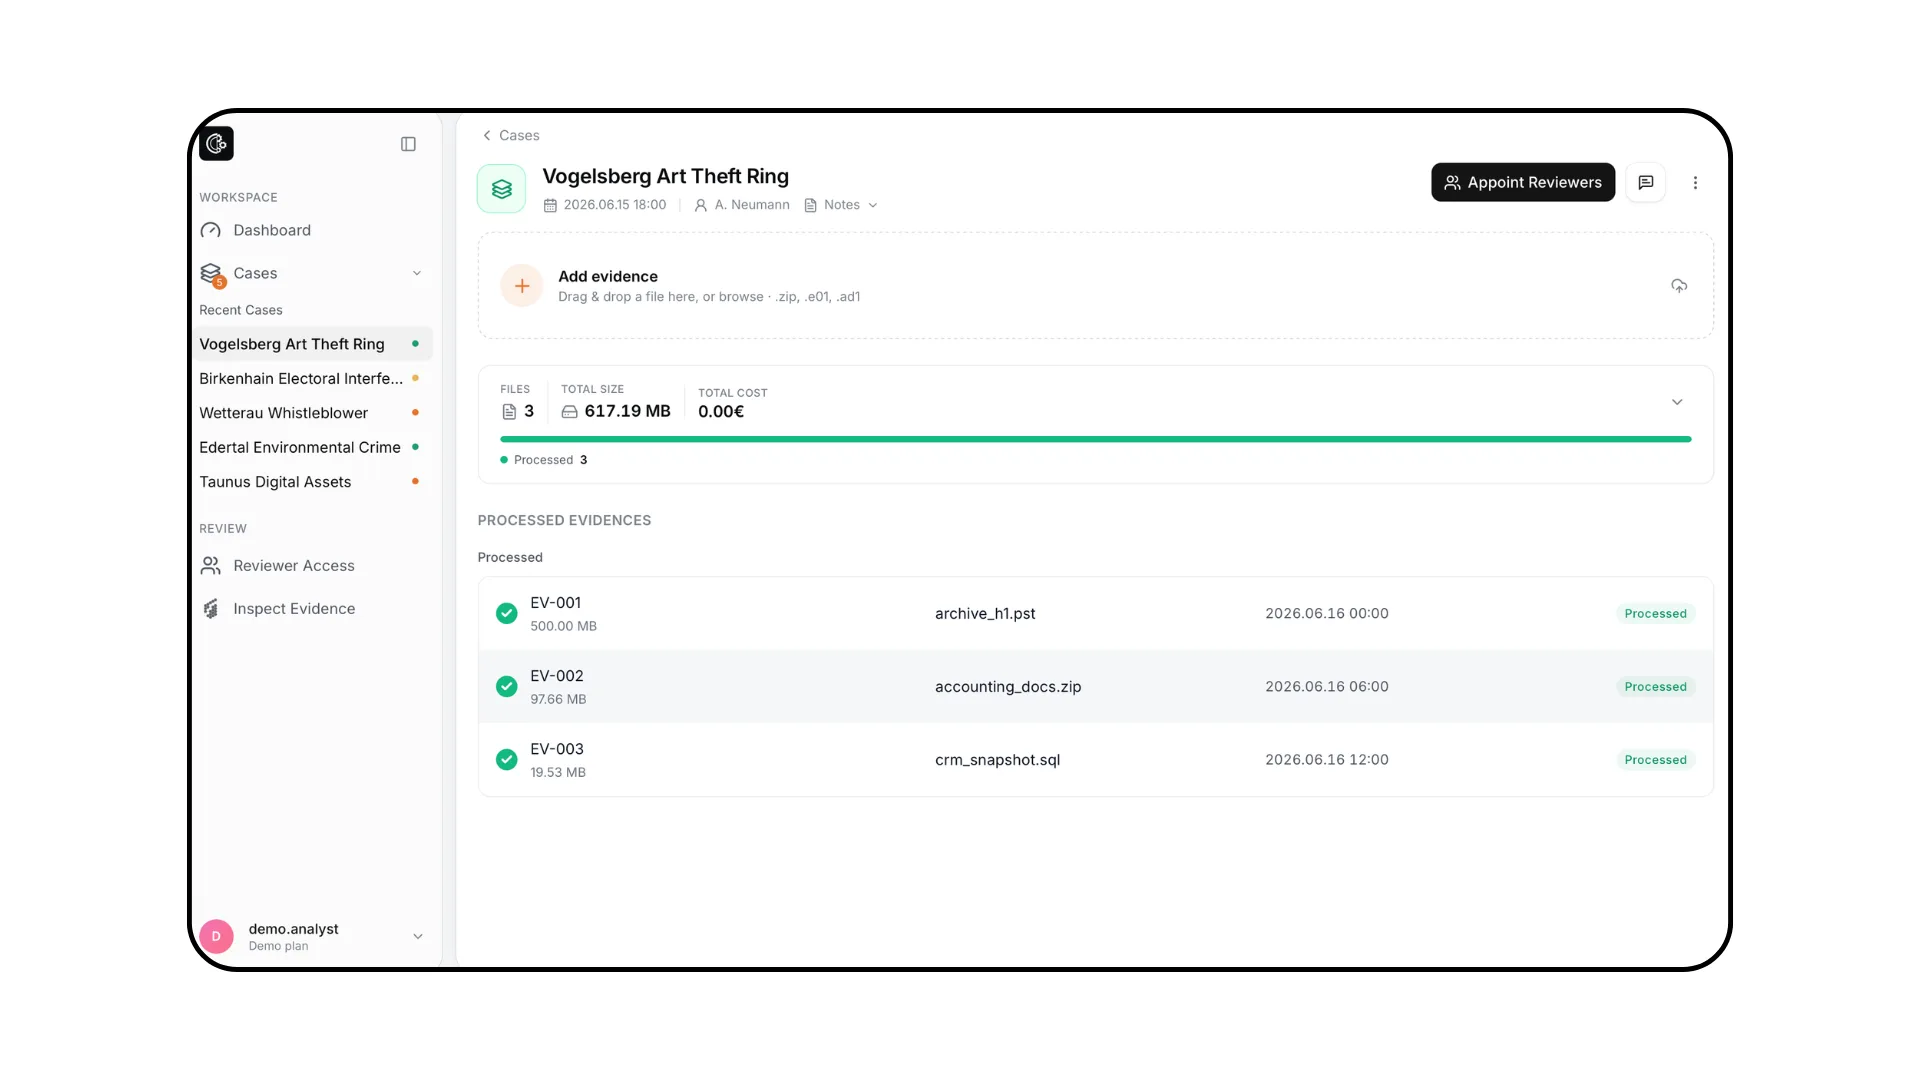Viewport: 1920px width, 1080px height.
Task: Open crm_snapshot.sql evidence file
Action: (x=997, y=760)
